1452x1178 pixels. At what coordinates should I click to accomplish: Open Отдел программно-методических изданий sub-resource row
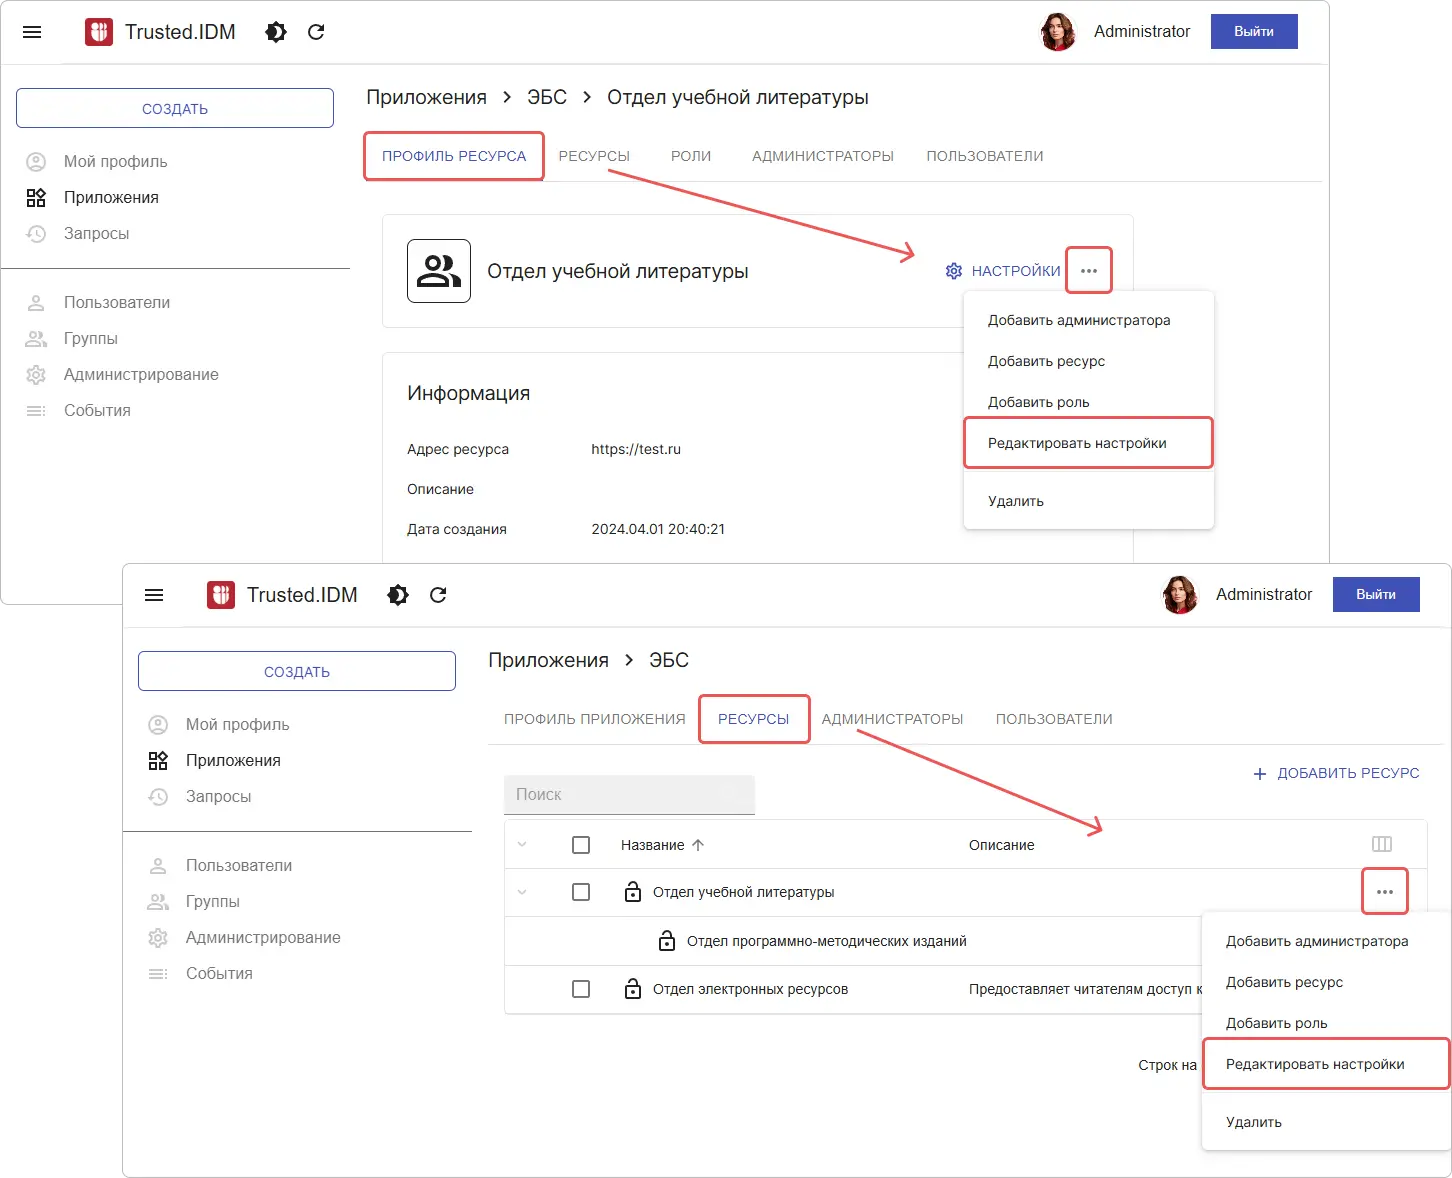pyautogui.click(x=826, y=941)
